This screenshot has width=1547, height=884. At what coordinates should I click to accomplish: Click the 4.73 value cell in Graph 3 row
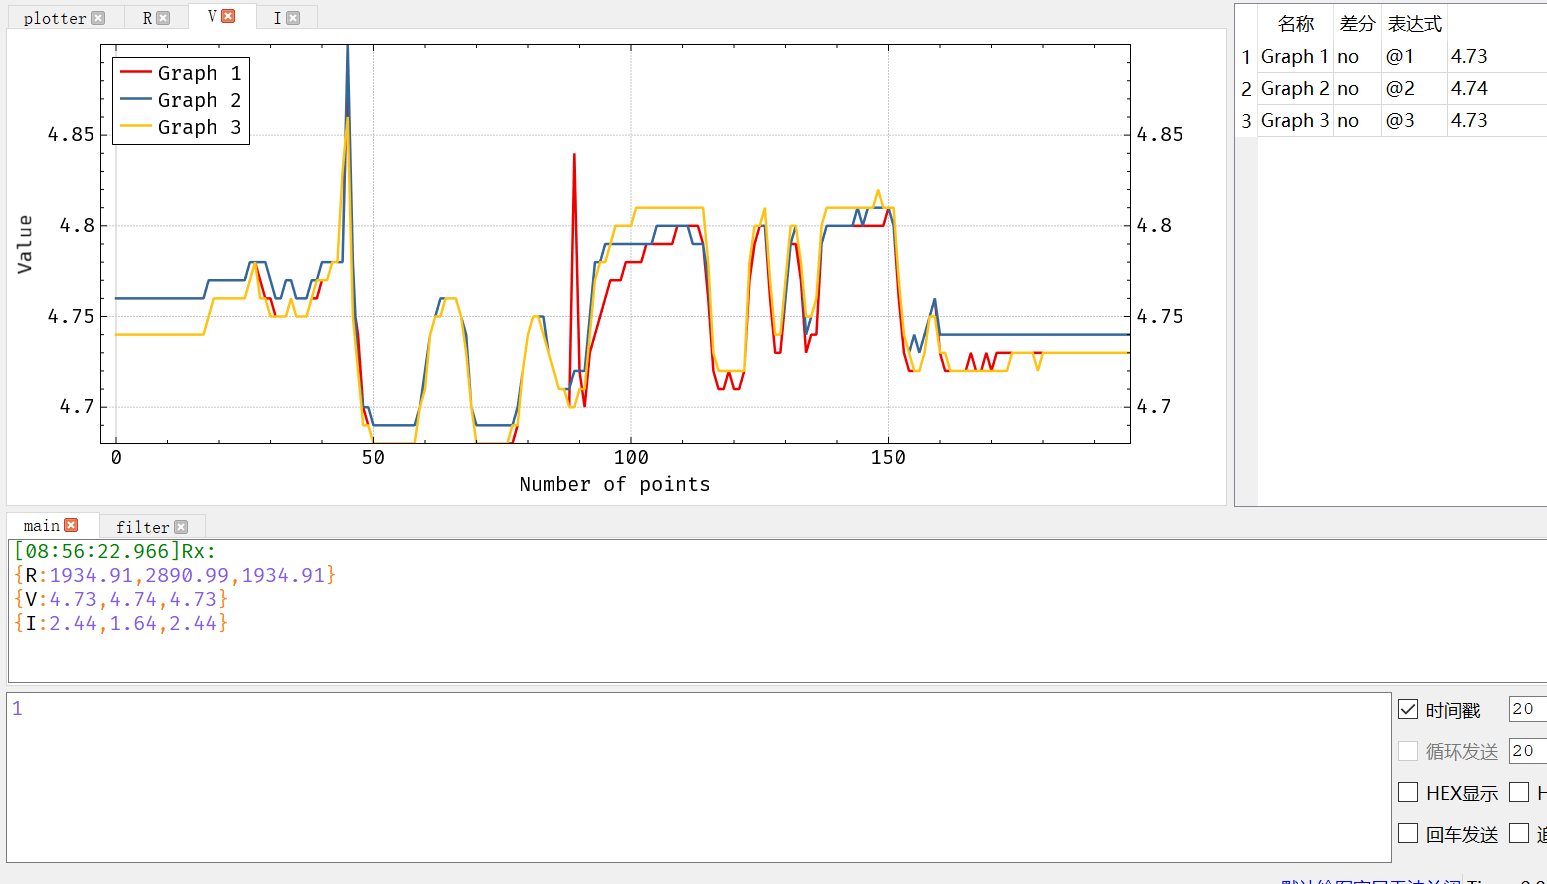[1497, 120]
